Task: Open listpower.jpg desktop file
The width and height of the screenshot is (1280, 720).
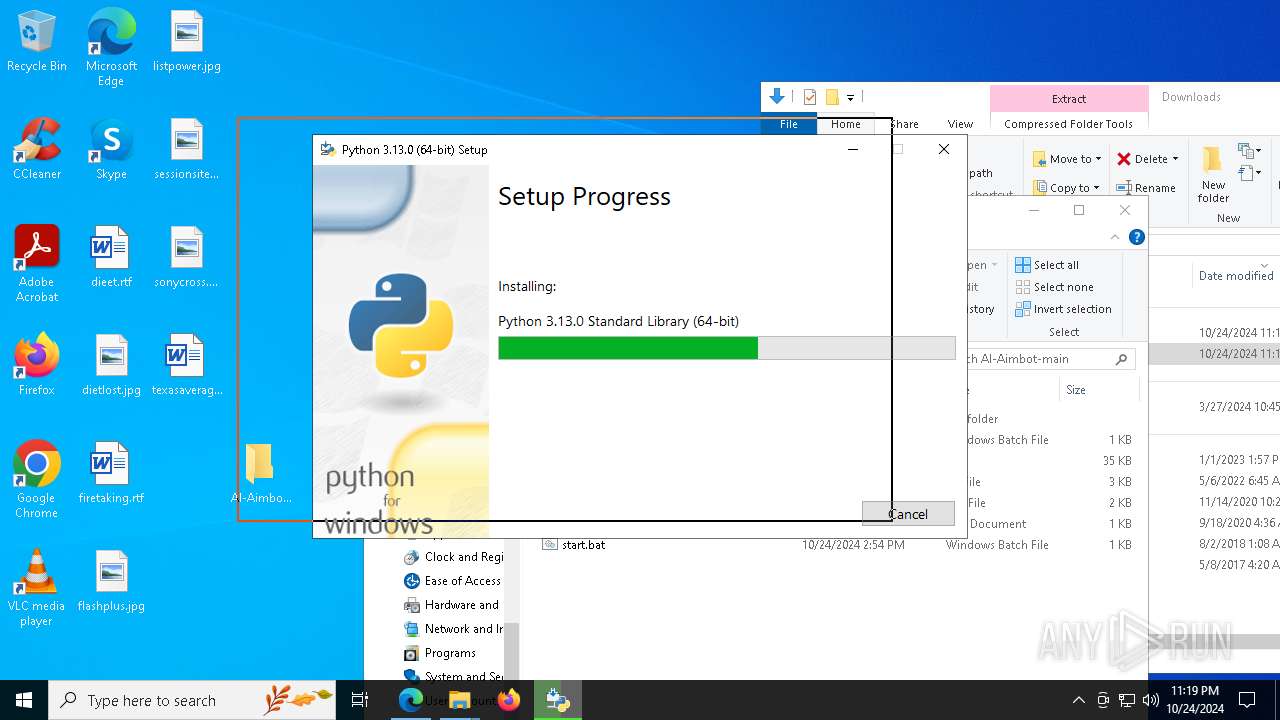Action: (x=187, y=42)
